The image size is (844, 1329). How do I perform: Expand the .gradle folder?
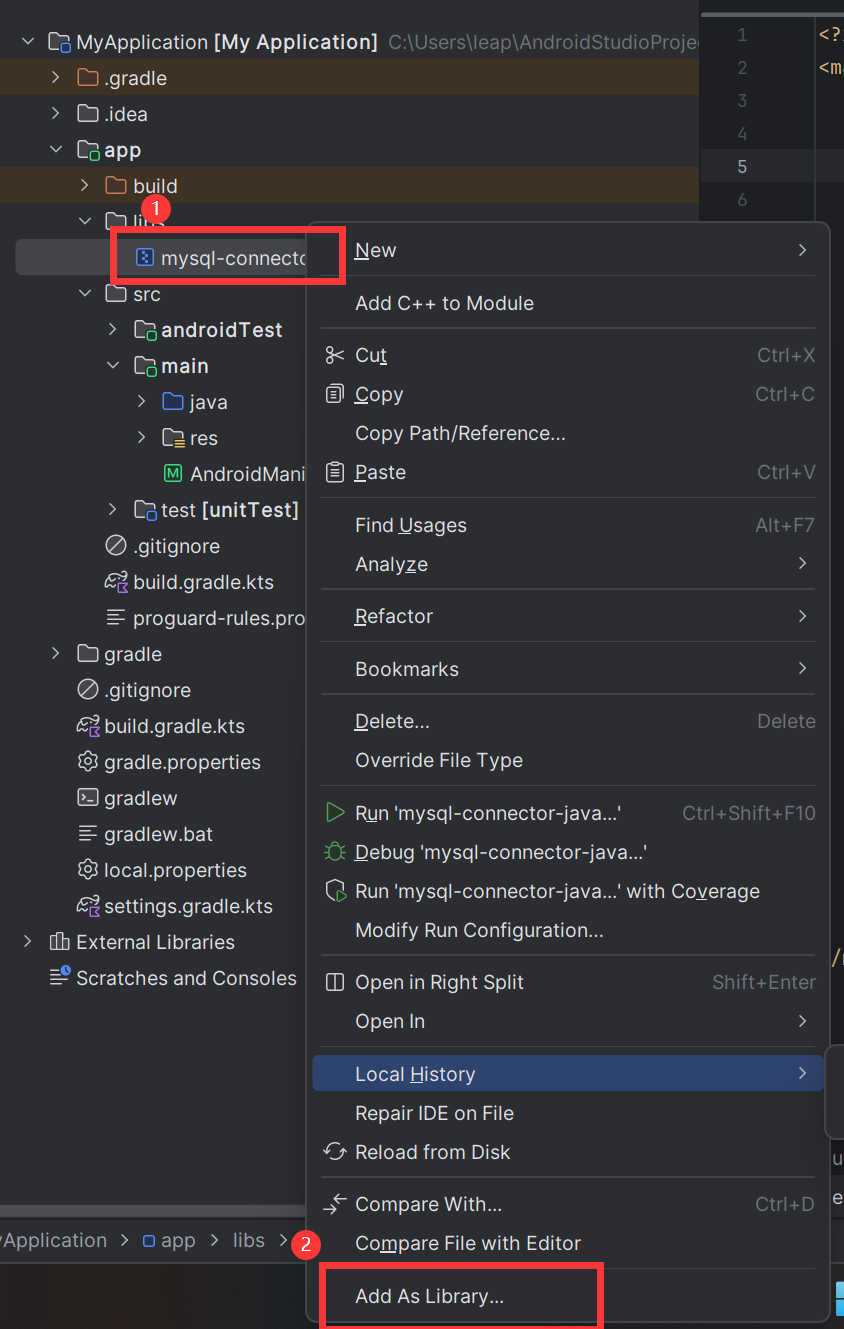[x=56, y=78]
